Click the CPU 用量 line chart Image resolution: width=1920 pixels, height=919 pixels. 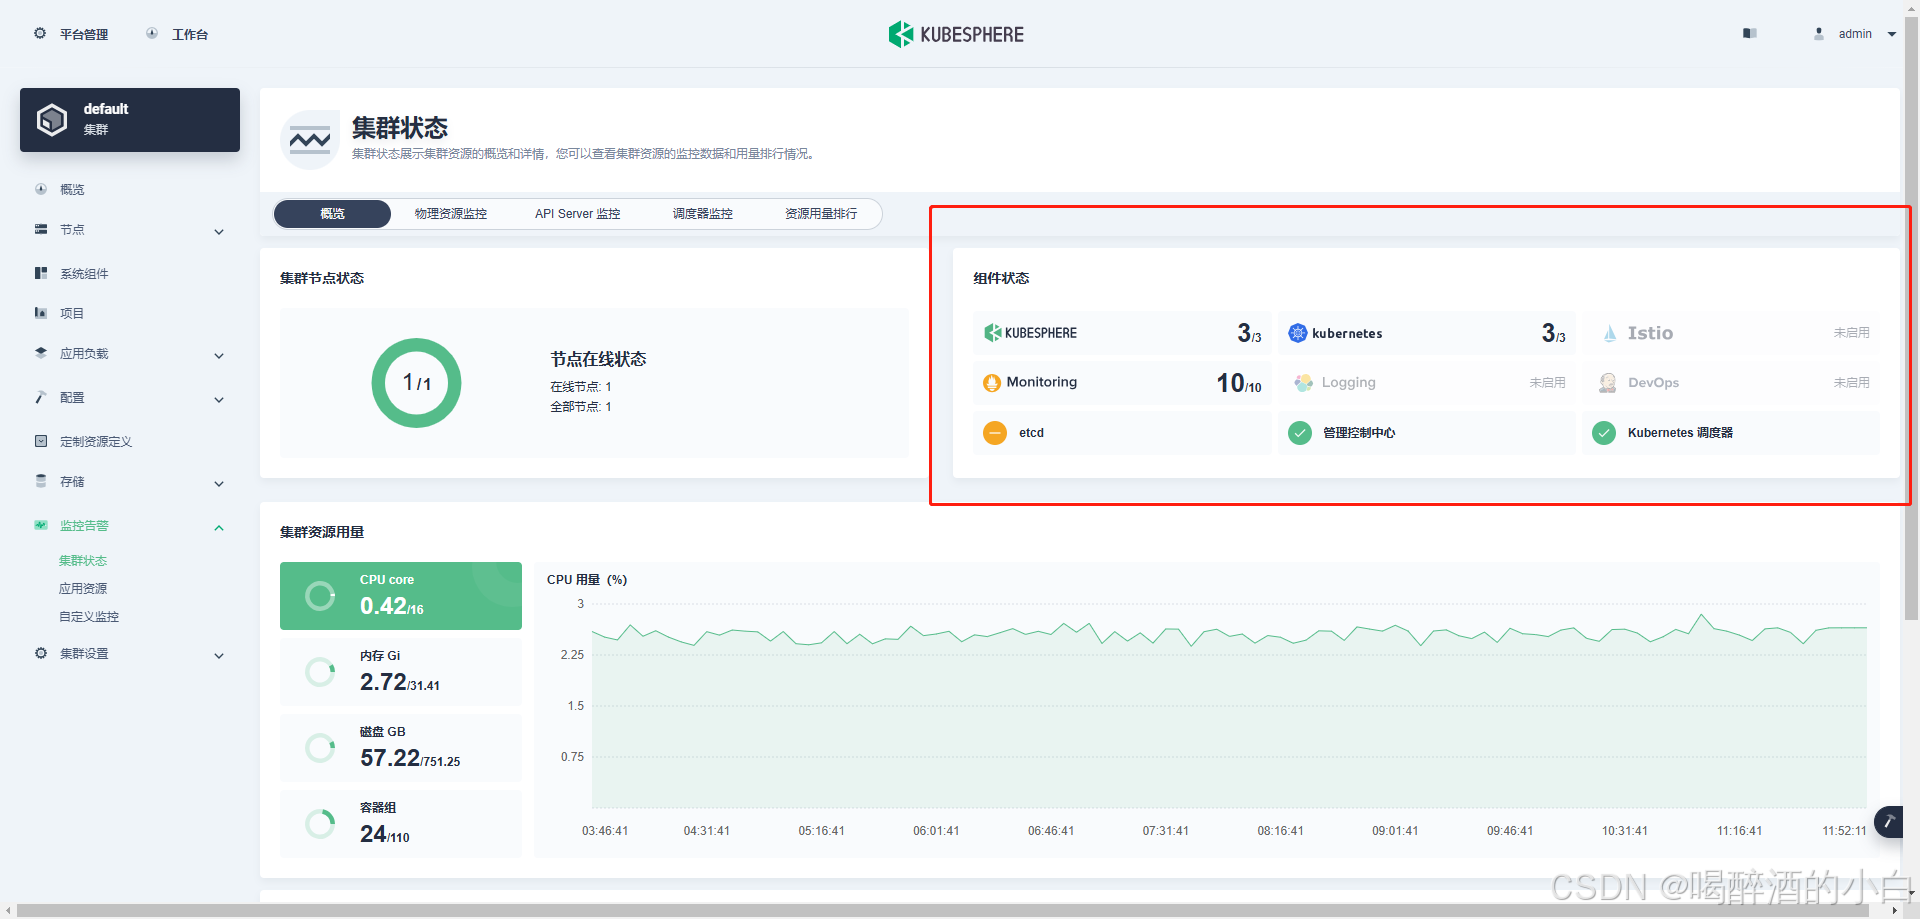[1229, 706]
